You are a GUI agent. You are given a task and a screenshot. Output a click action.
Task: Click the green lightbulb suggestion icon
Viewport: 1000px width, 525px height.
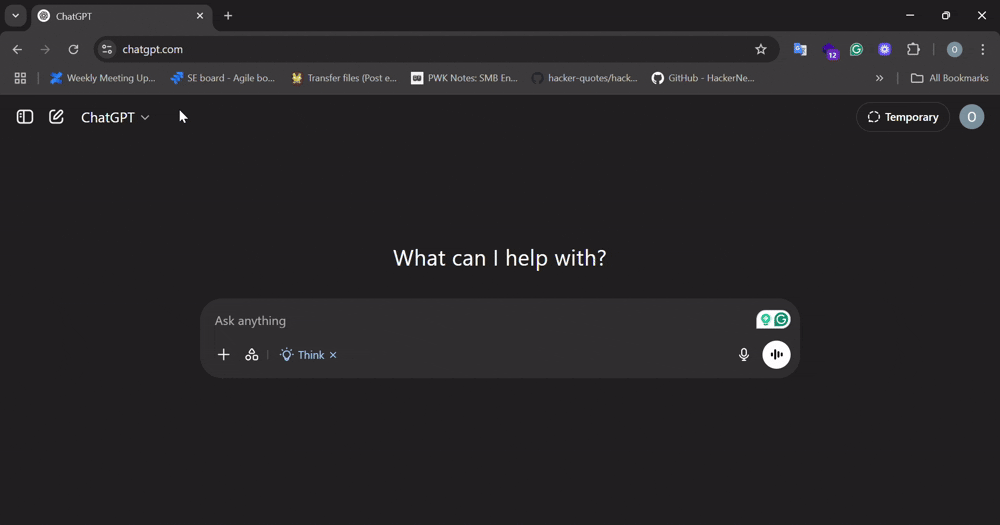click(765, 320)
